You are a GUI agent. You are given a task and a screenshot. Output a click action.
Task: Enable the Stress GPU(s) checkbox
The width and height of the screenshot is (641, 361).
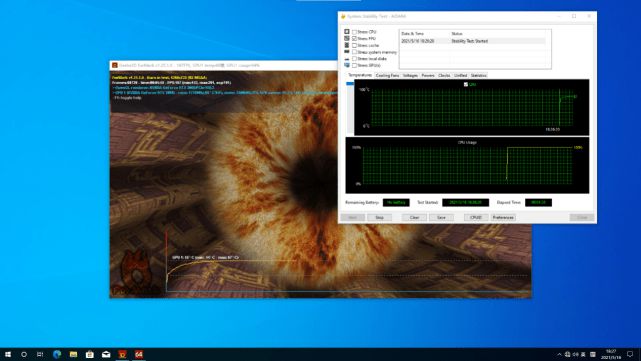pyautogui.click(x=354, y=65)
